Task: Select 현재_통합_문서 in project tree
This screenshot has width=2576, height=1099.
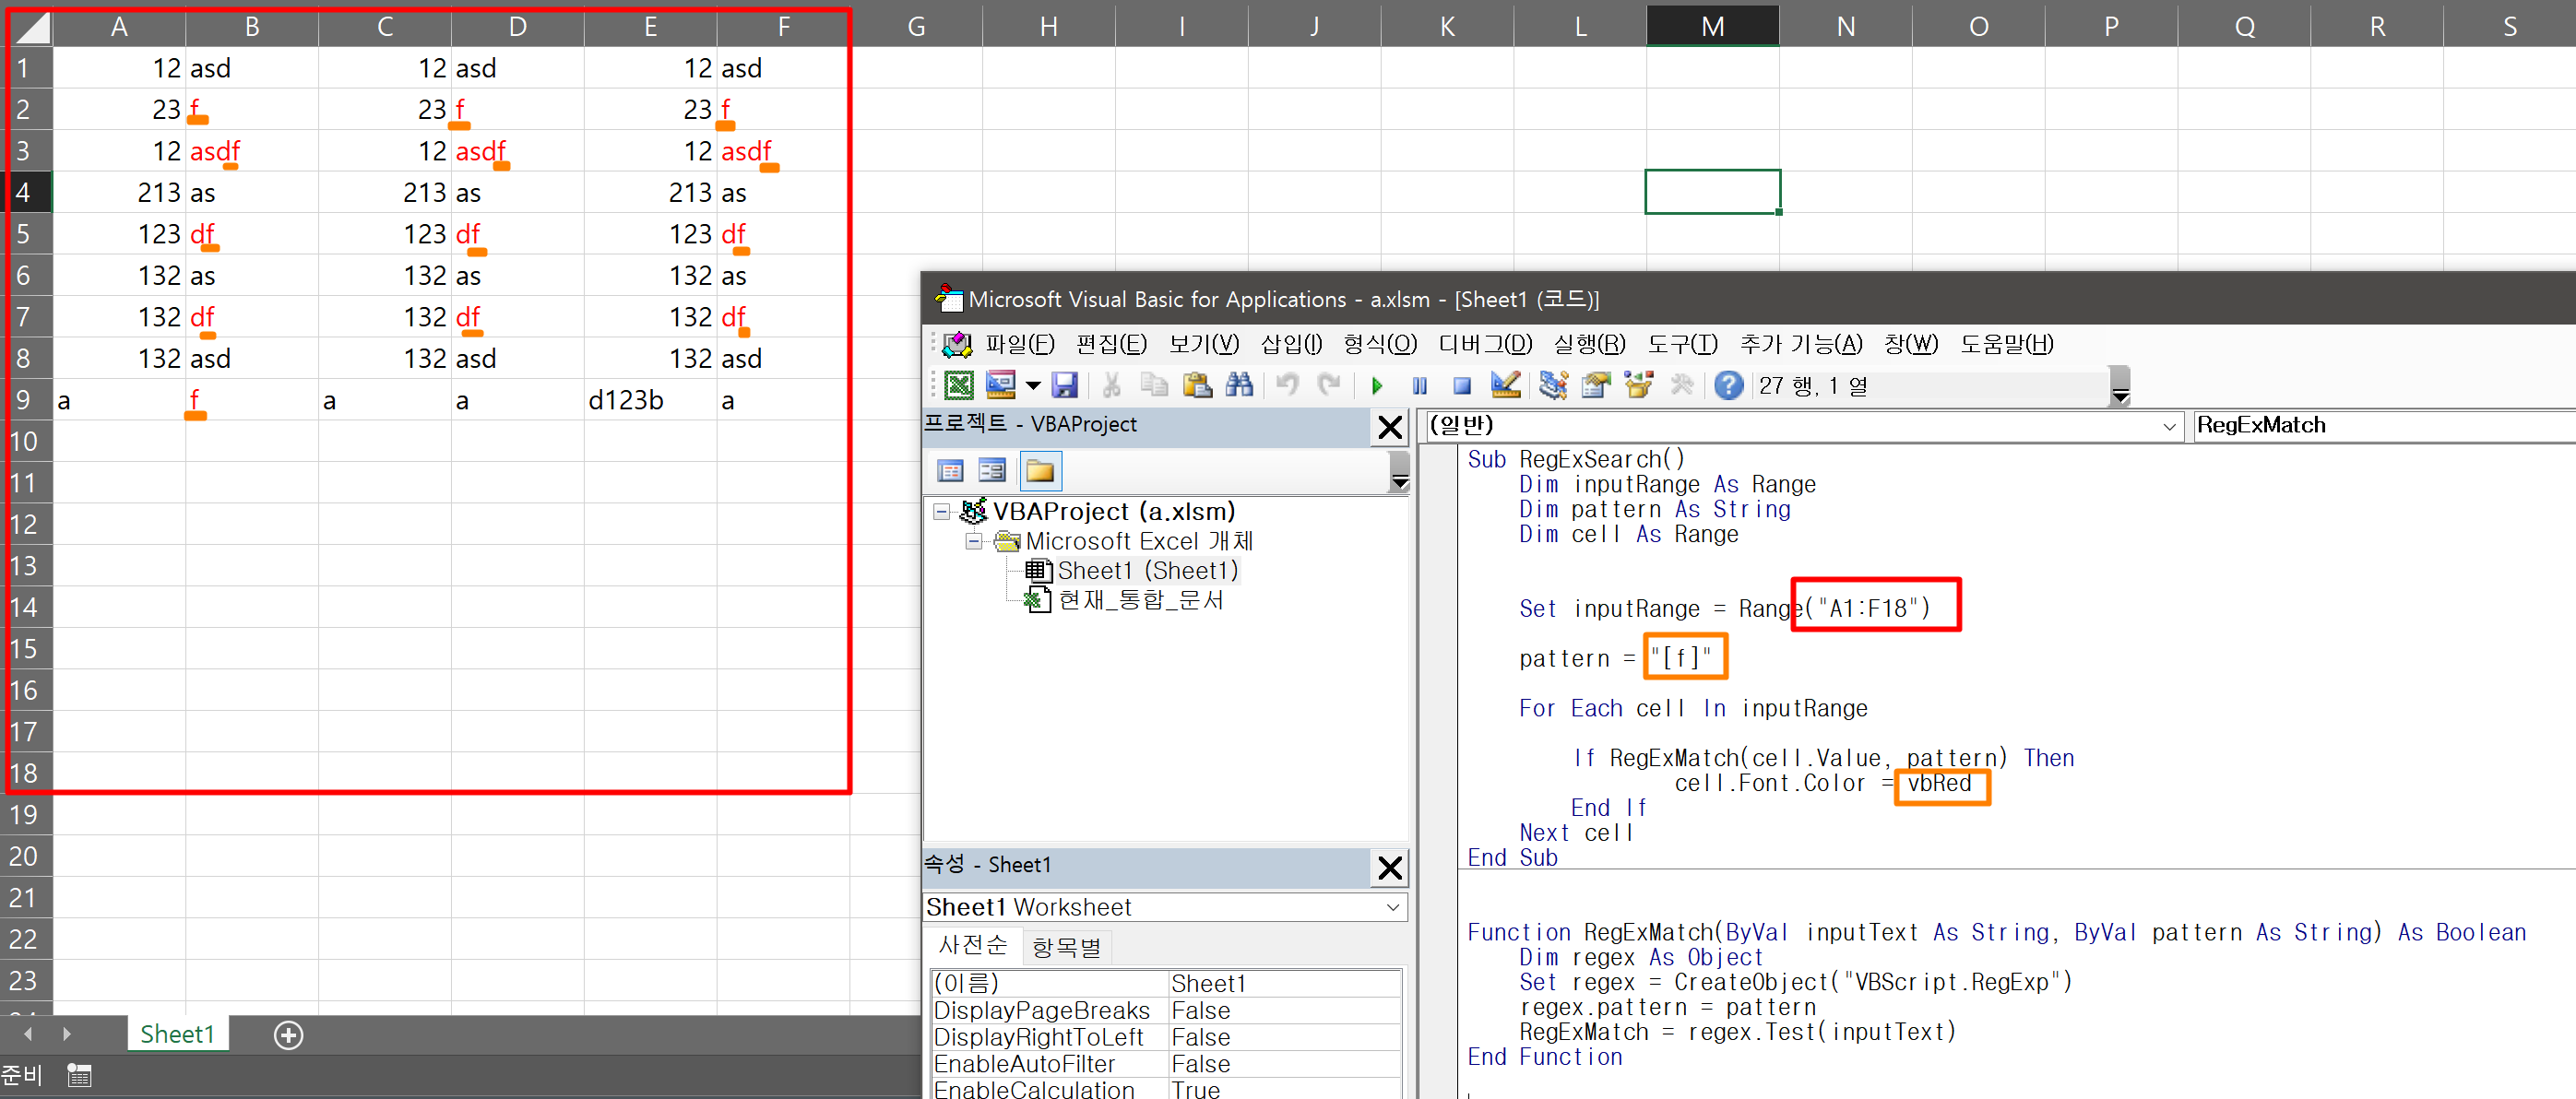Action: tap(1140, 600)
